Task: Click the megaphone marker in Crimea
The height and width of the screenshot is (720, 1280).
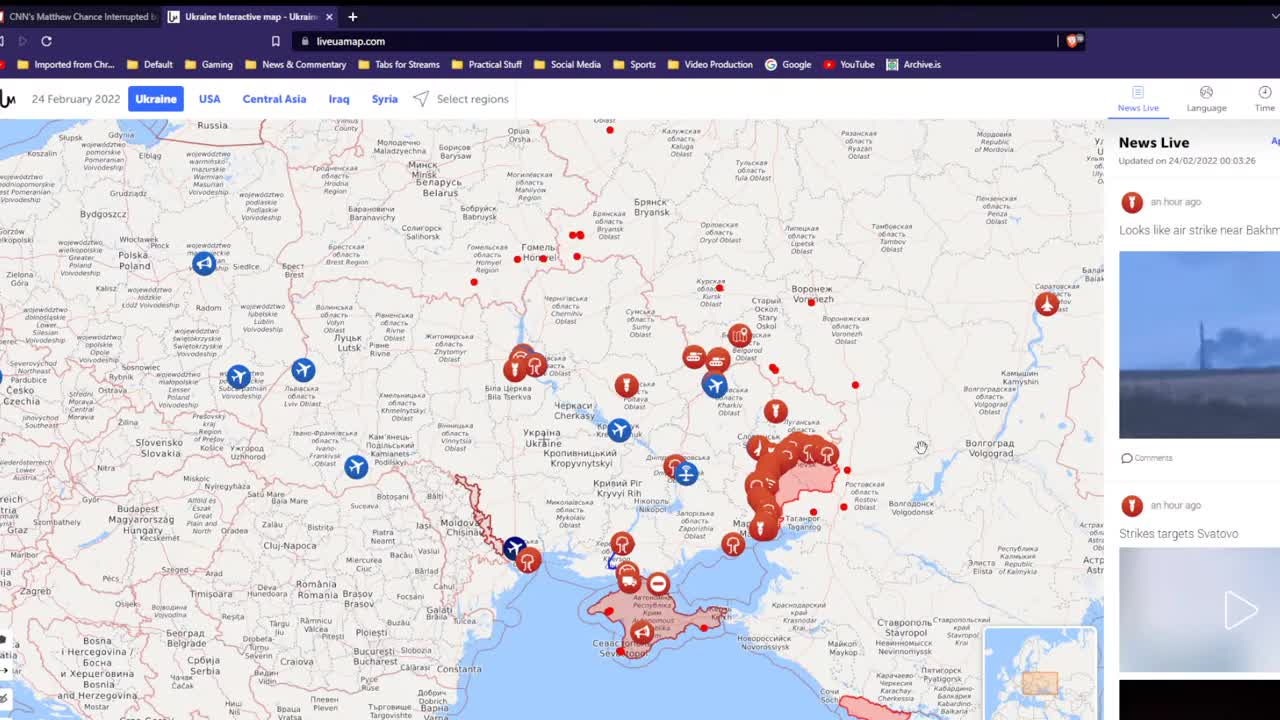Action: (642, 632)
